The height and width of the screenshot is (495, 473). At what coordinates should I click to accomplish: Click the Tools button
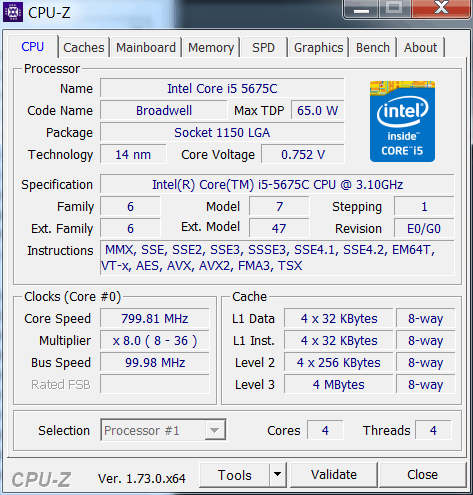(x=234, y=475)
